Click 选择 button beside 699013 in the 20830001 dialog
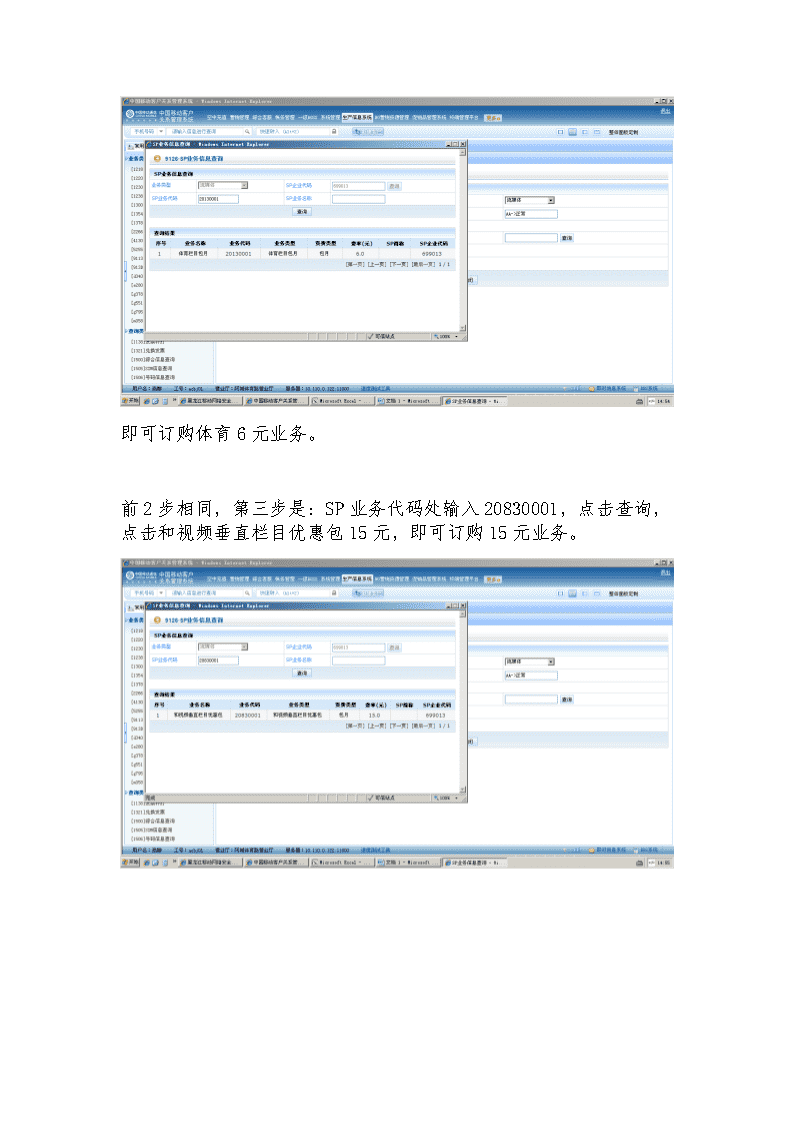This screenshot has width=794, height=1123. pyautogui.click(x=394, y=647)
